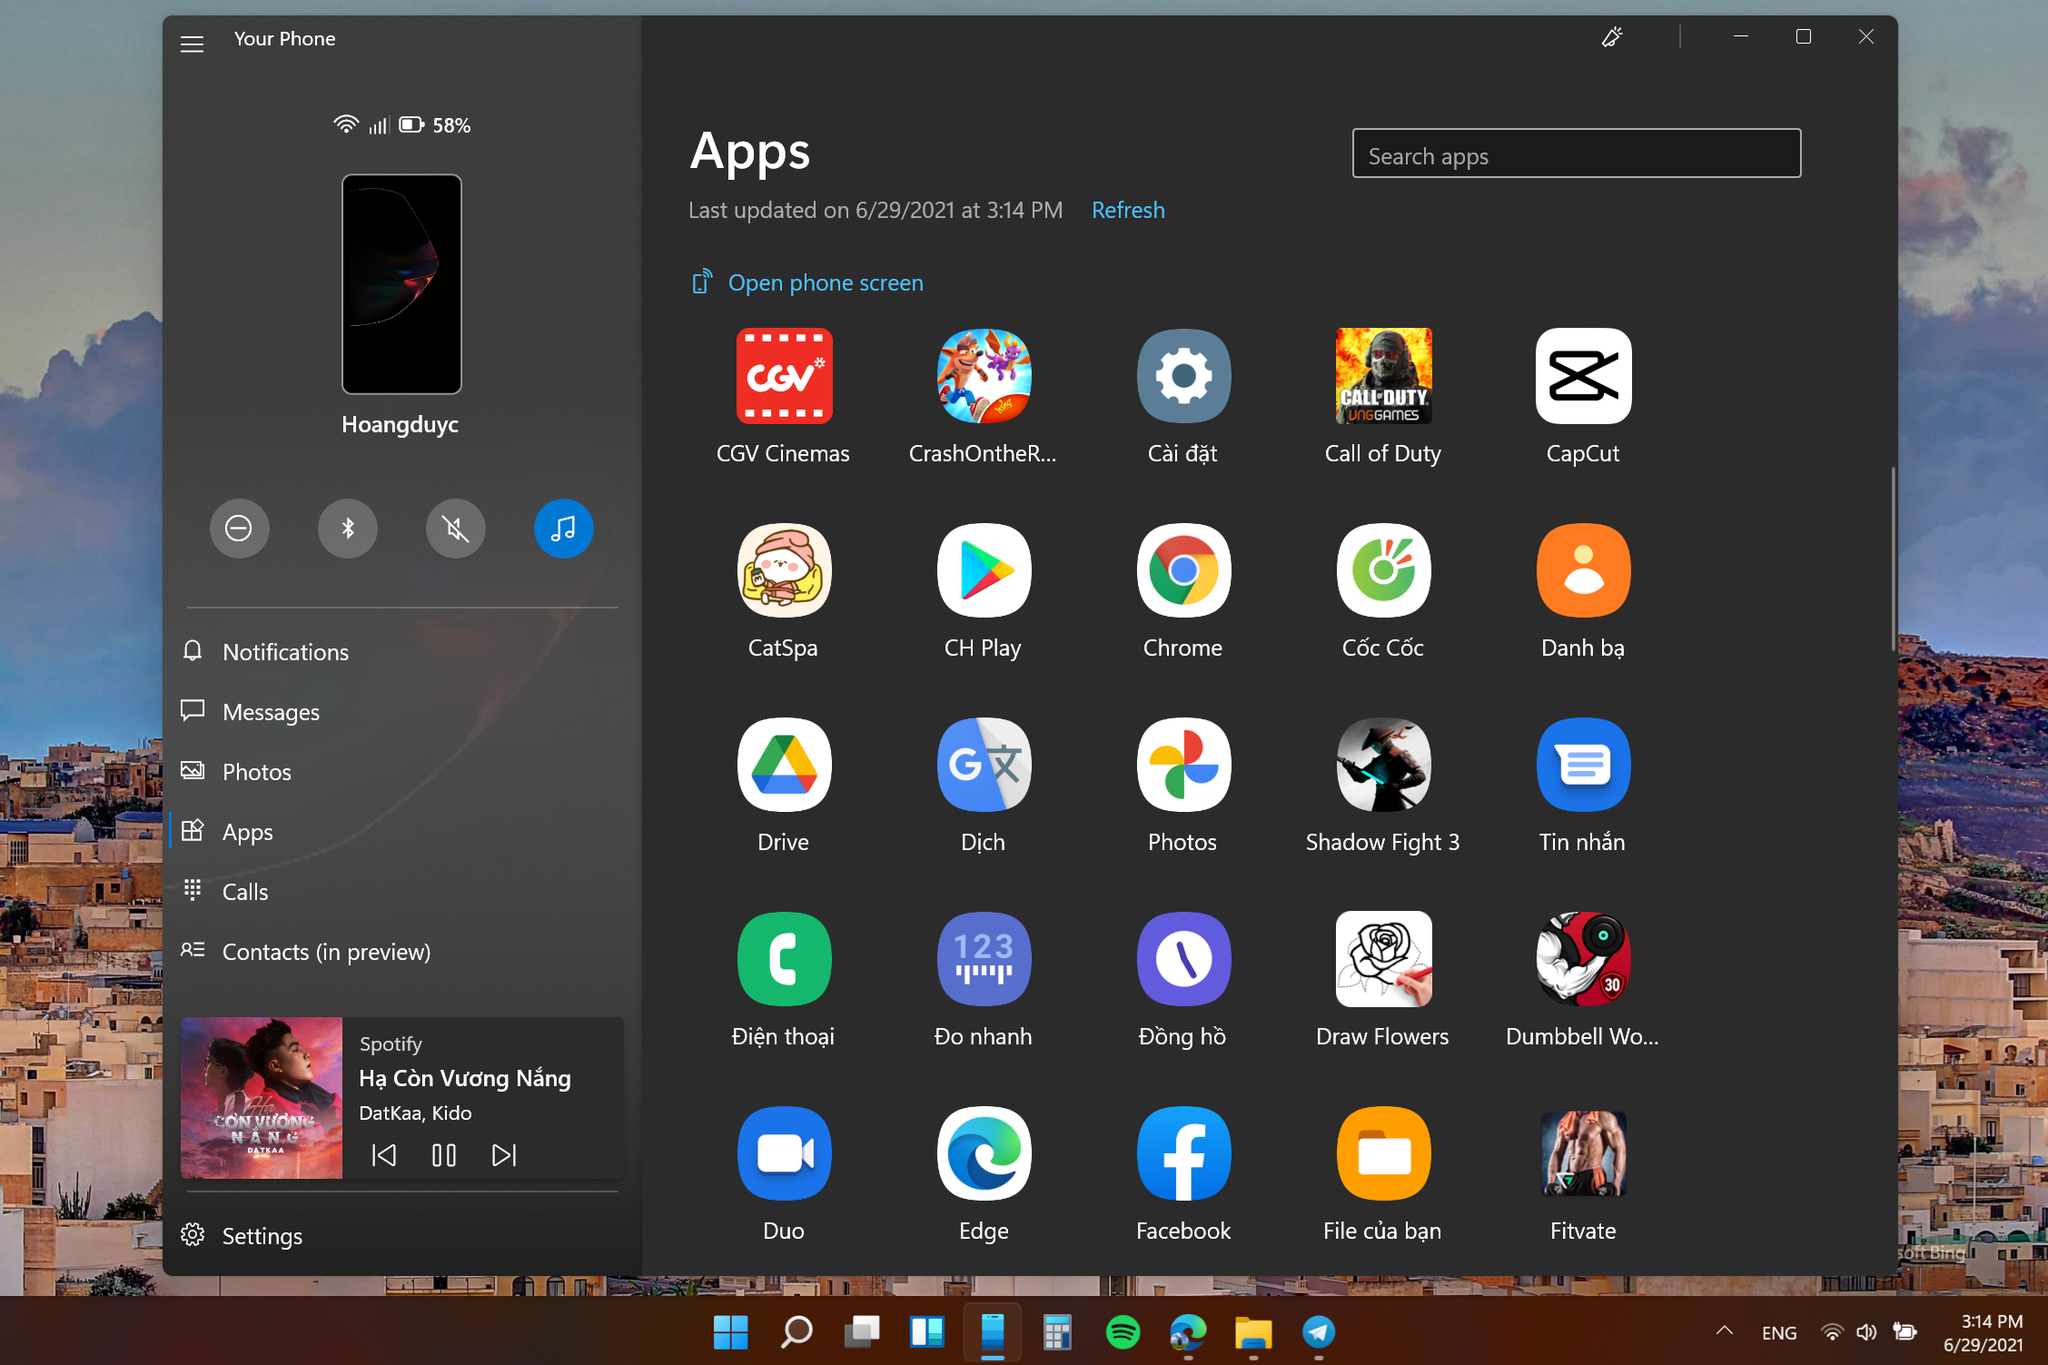Toggle the phone's Bluetooth button
Image resolution: width=2048 pixels, height=1365 pixels.
[347, 528]
